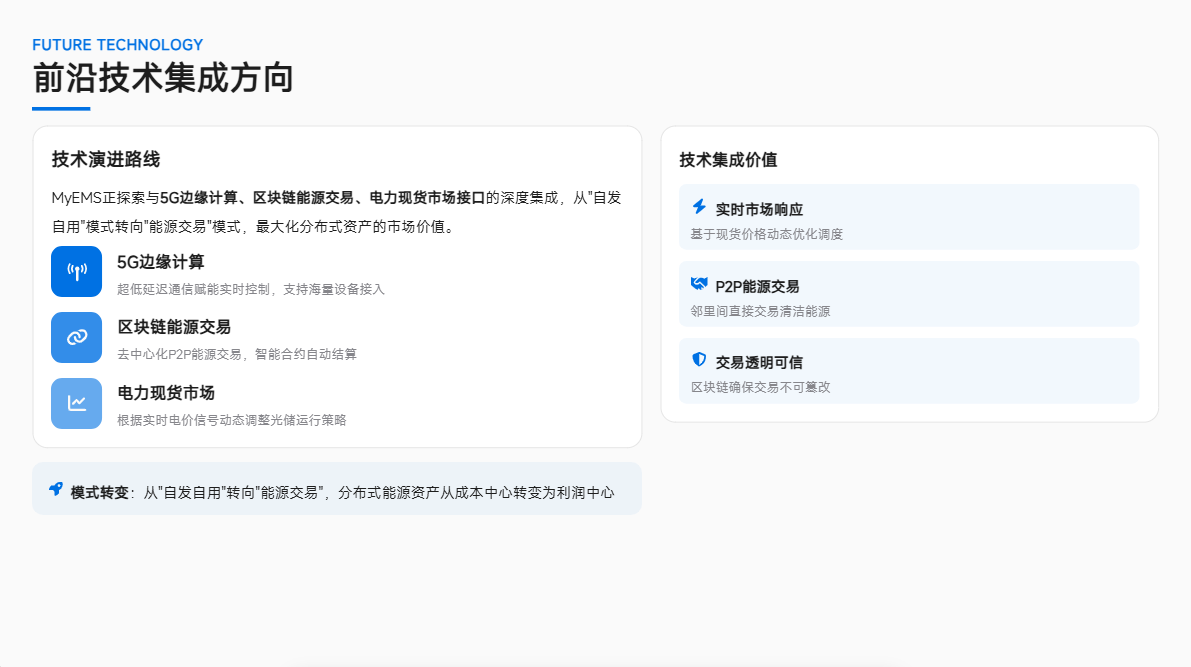Click the P2P能源交易 value card

[909, 294]
